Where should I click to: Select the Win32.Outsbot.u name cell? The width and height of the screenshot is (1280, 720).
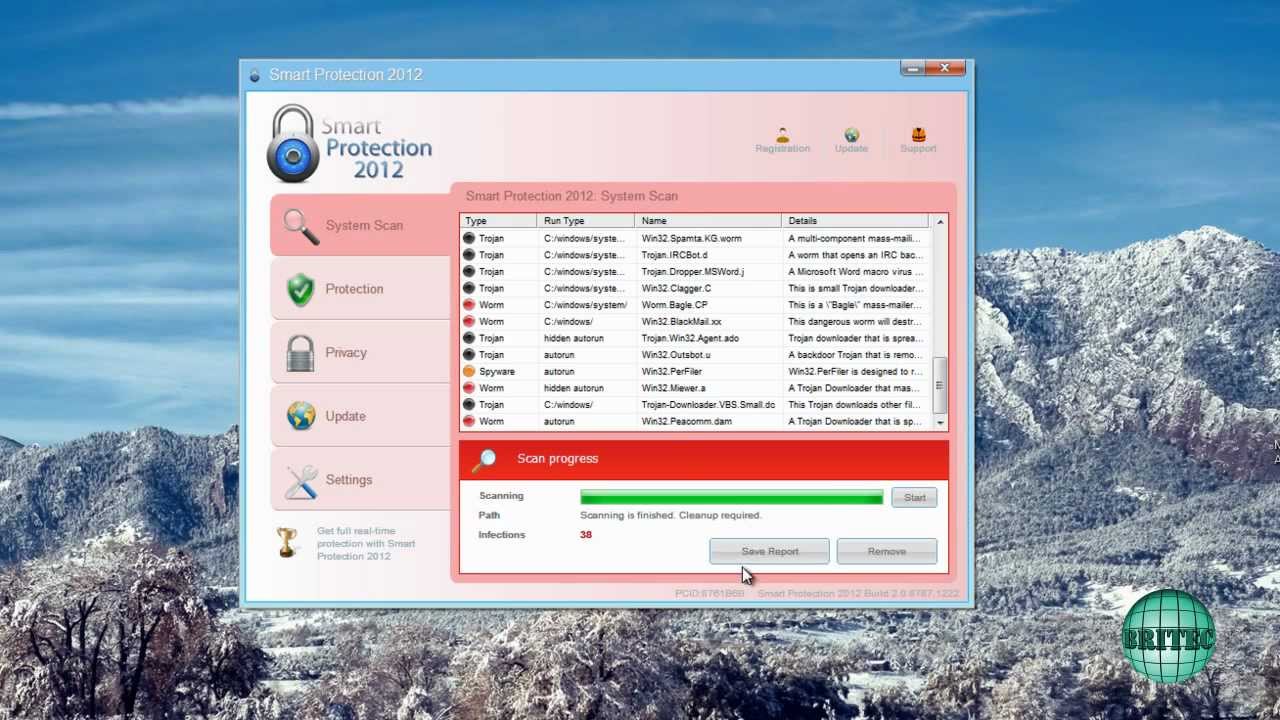tap(676, 355)
